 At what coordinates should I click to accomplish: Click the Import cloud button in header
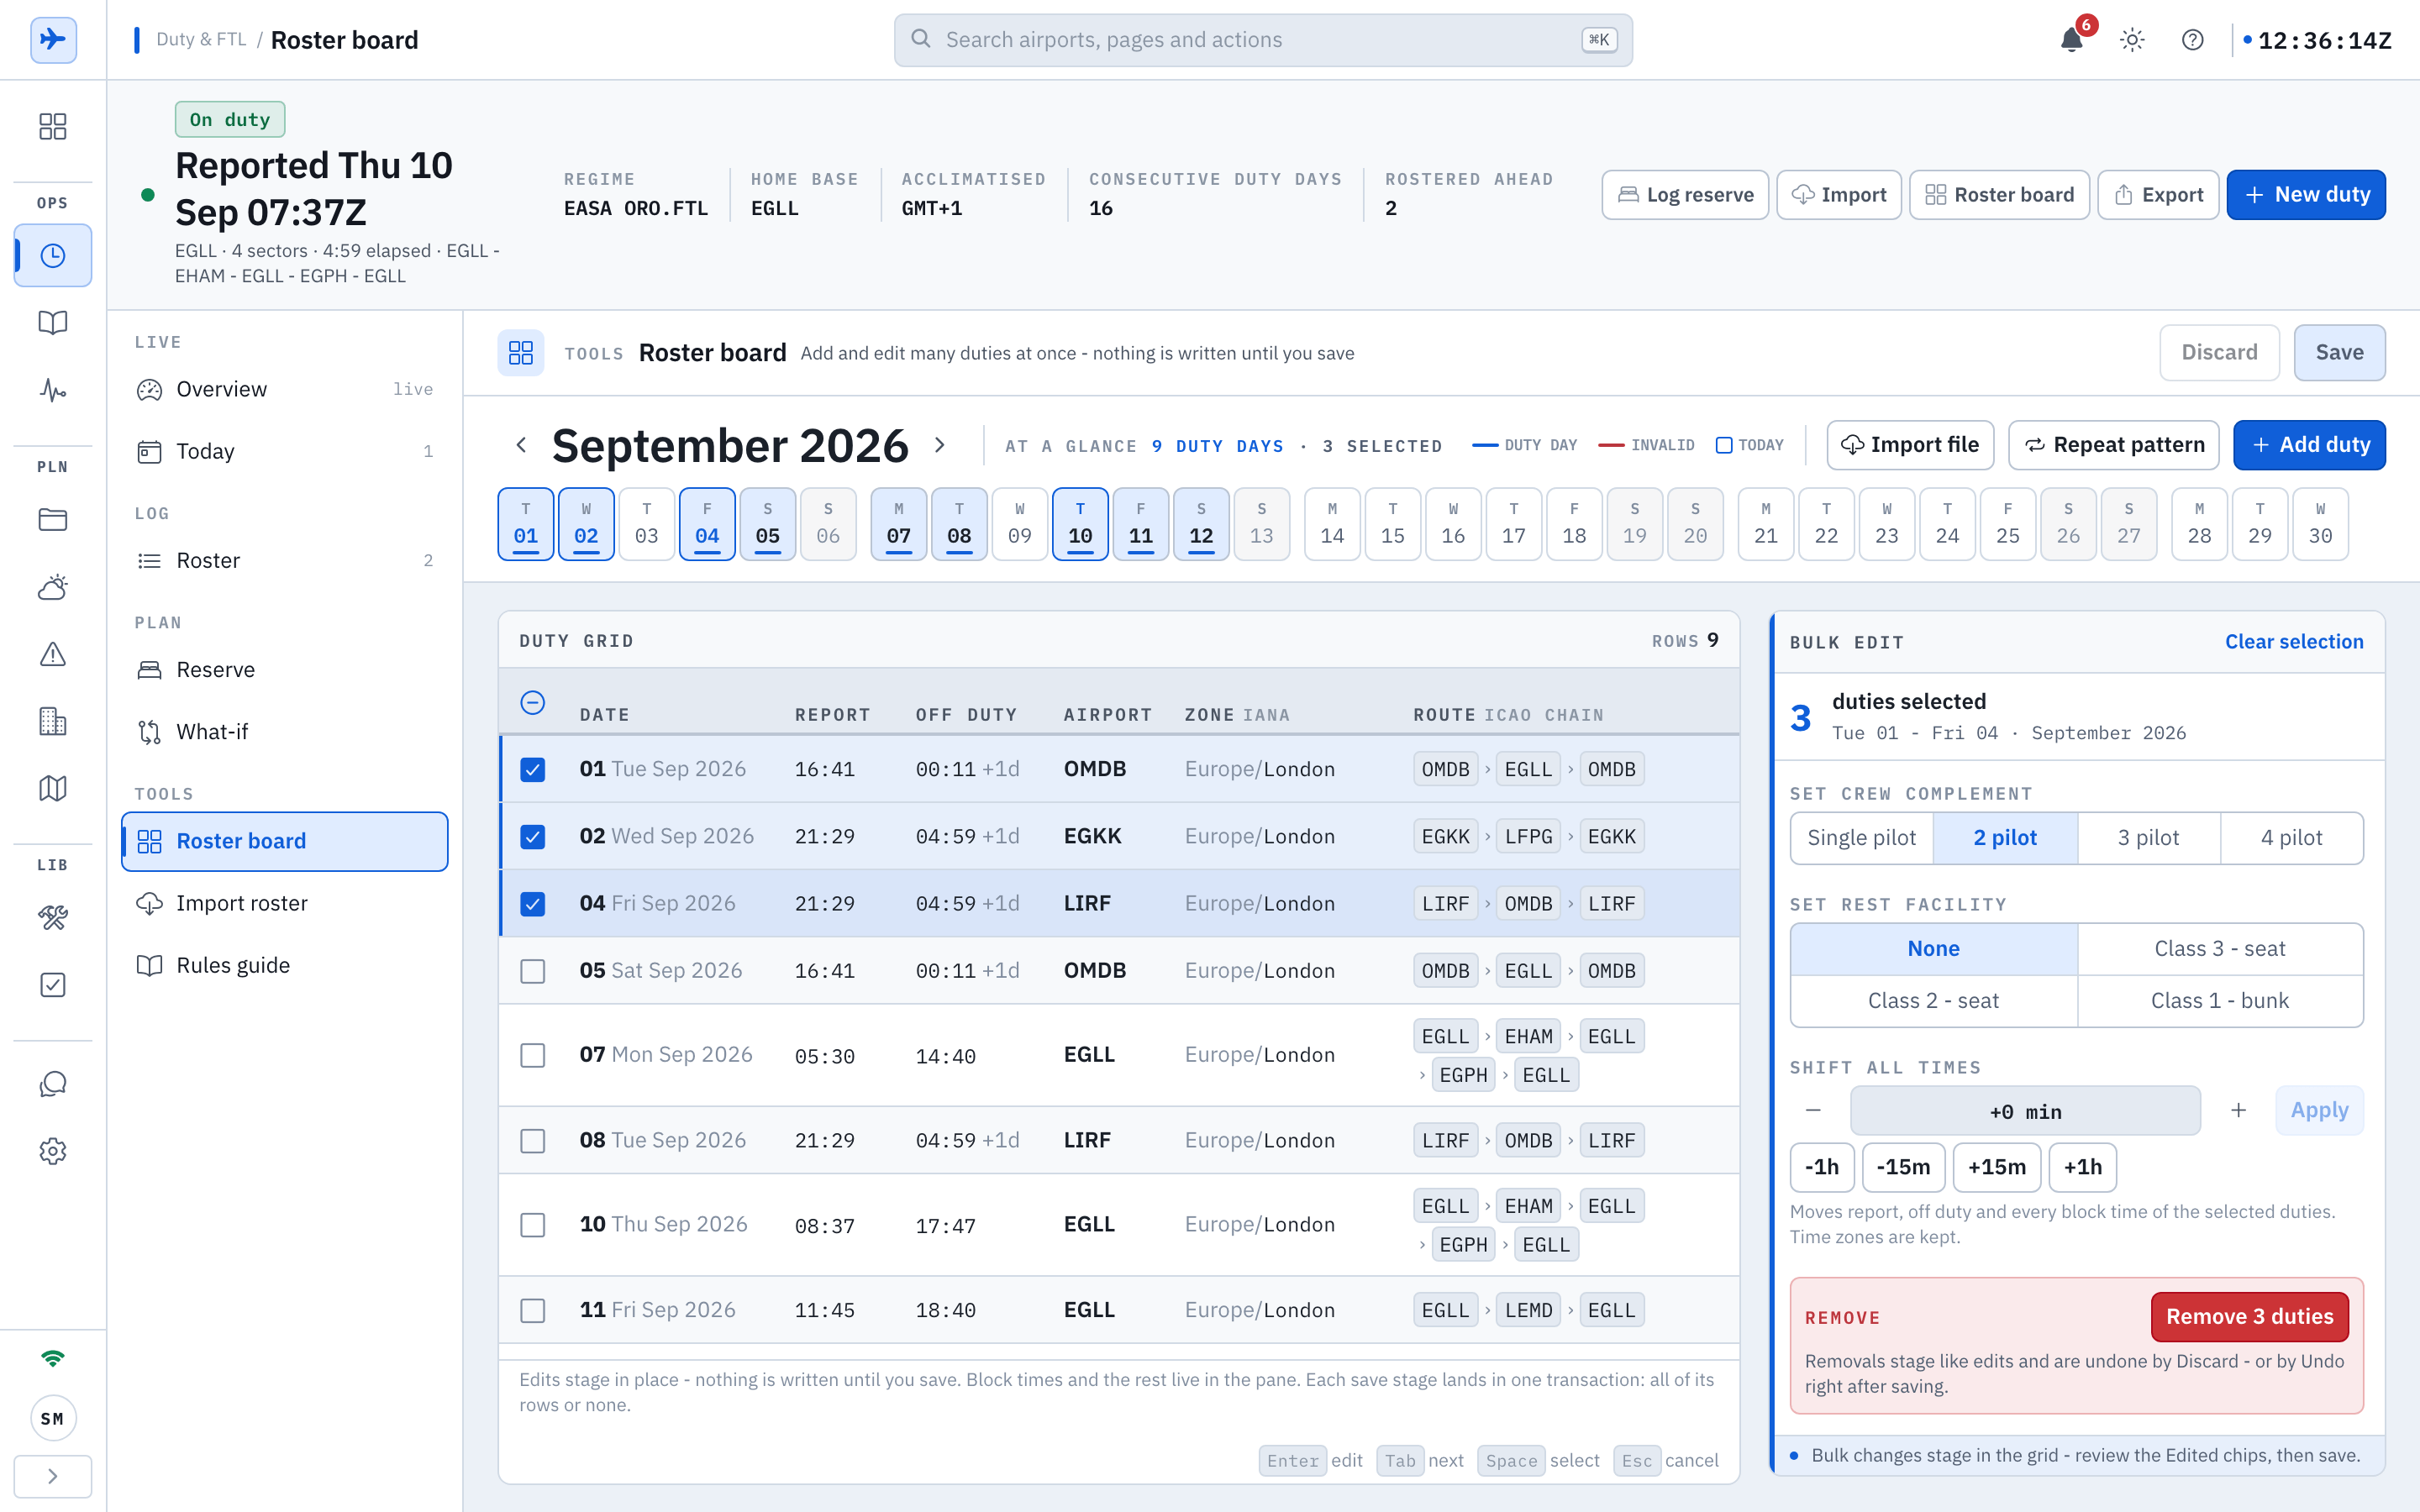tap(1838, 195)
